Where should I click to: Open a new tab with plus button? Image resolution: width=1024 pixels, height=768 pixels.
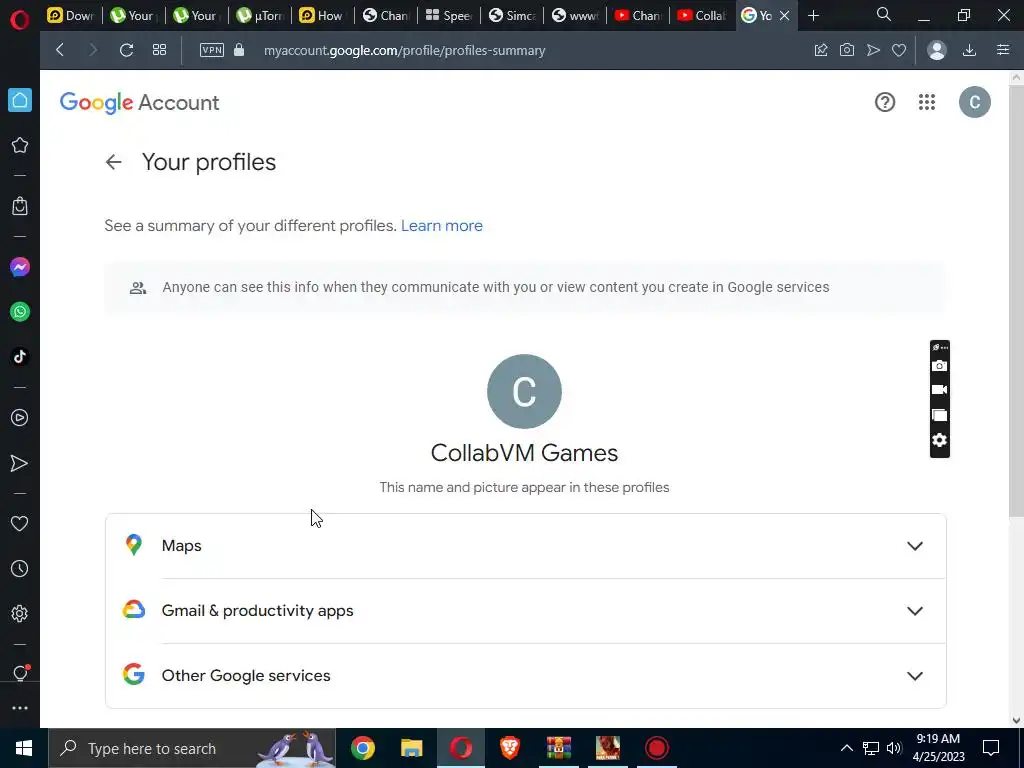814,16
